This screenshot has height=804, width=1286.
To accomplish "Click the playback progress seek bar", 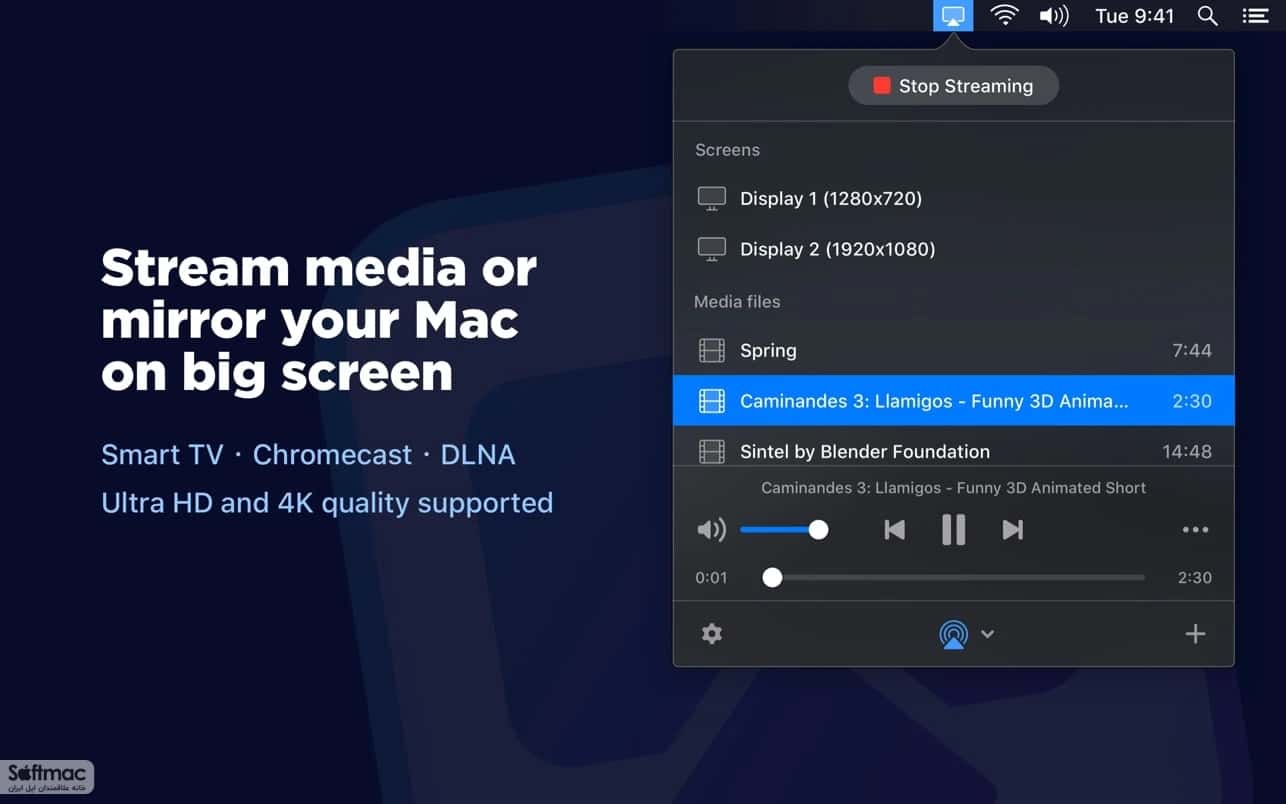I will pos(953,578).
